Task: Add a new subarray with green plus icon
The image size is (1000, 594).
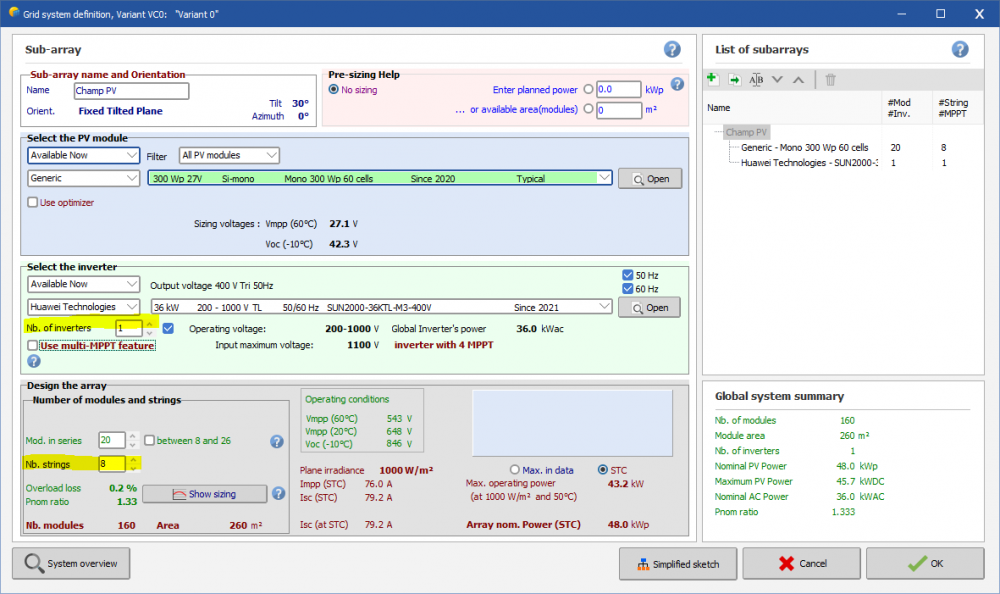Action: [x=713, y=79]
